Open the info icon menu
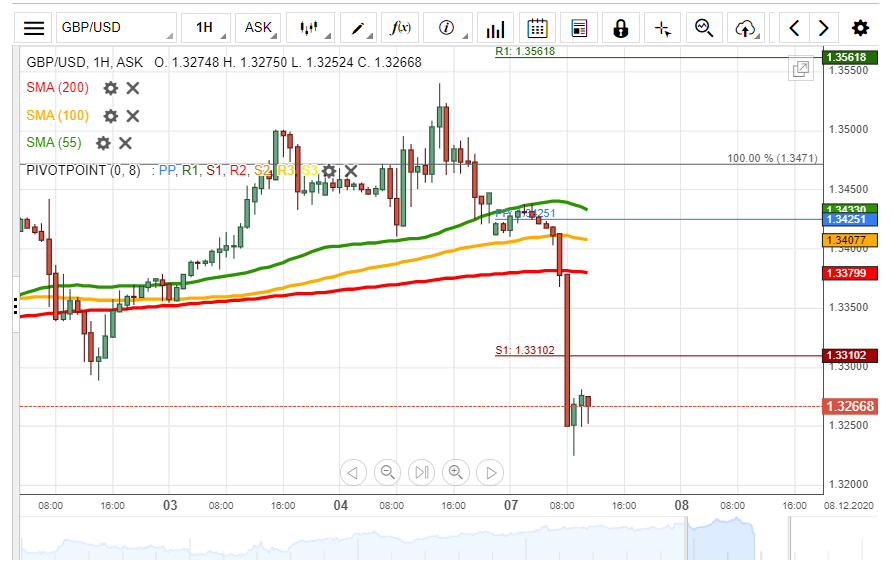The image size is (893, 567). (x=447, y=28)
